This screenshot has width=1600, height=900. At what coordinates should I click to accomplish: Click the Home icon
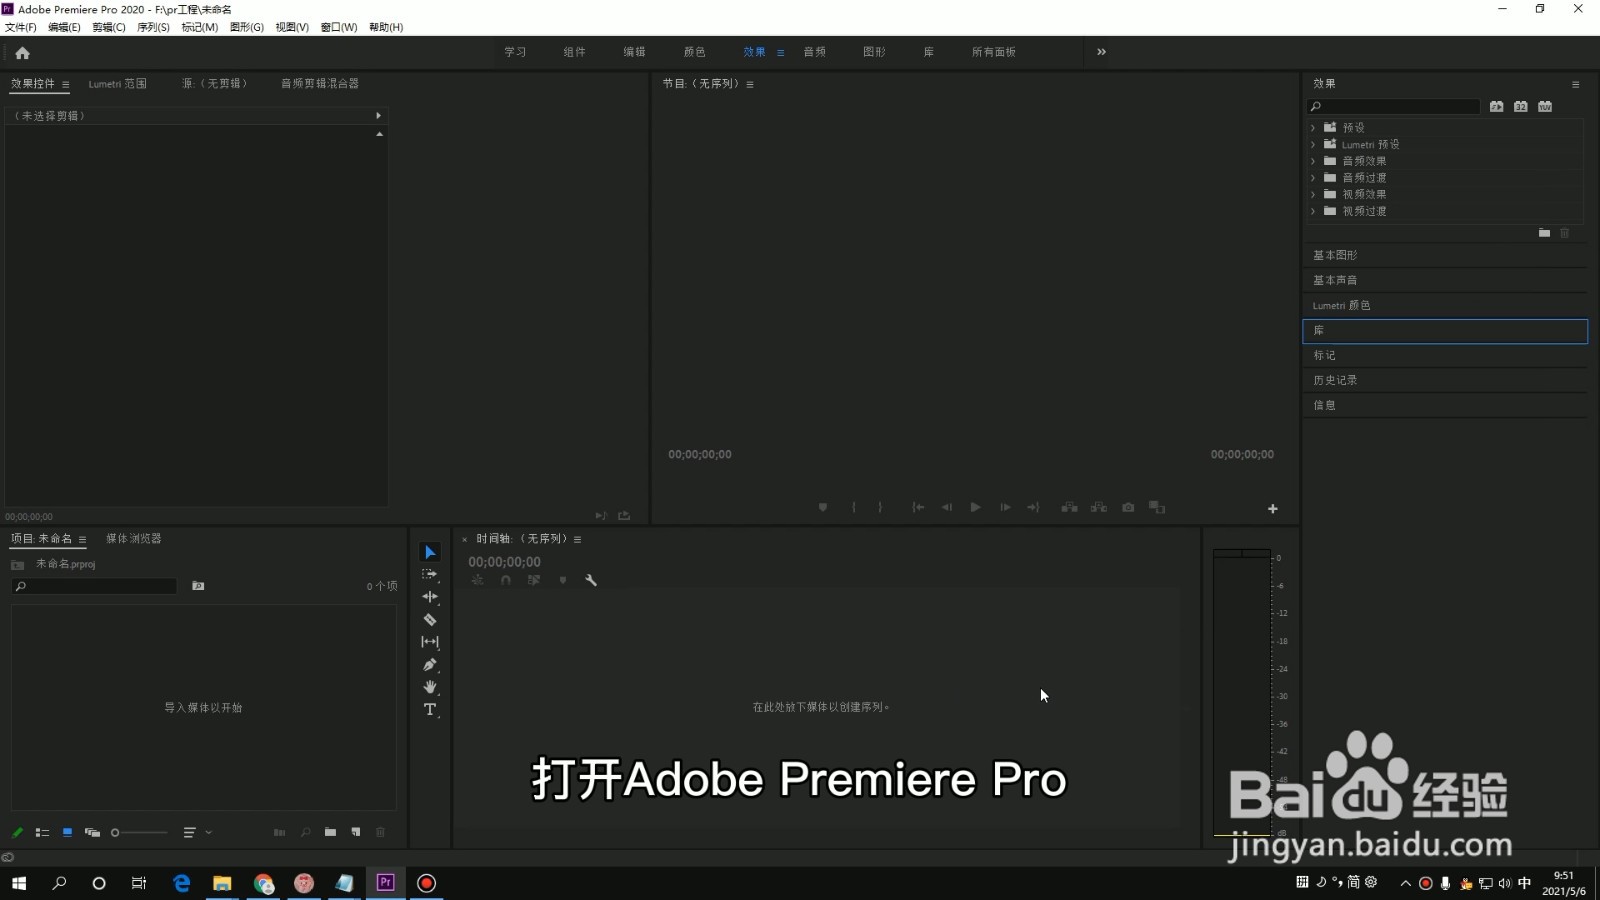click(x=22, y=53)
